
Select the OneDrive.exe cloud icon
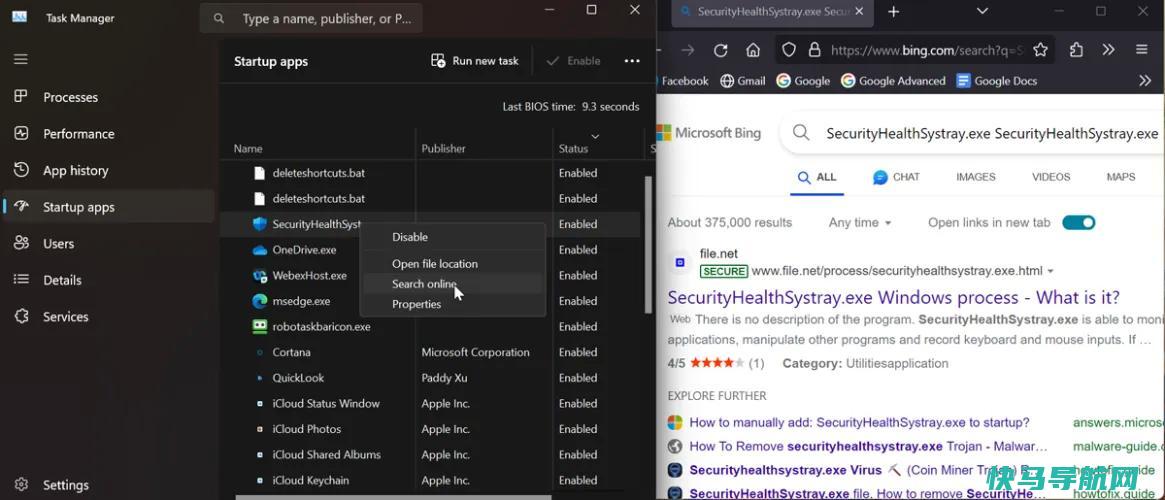(259, 250)
